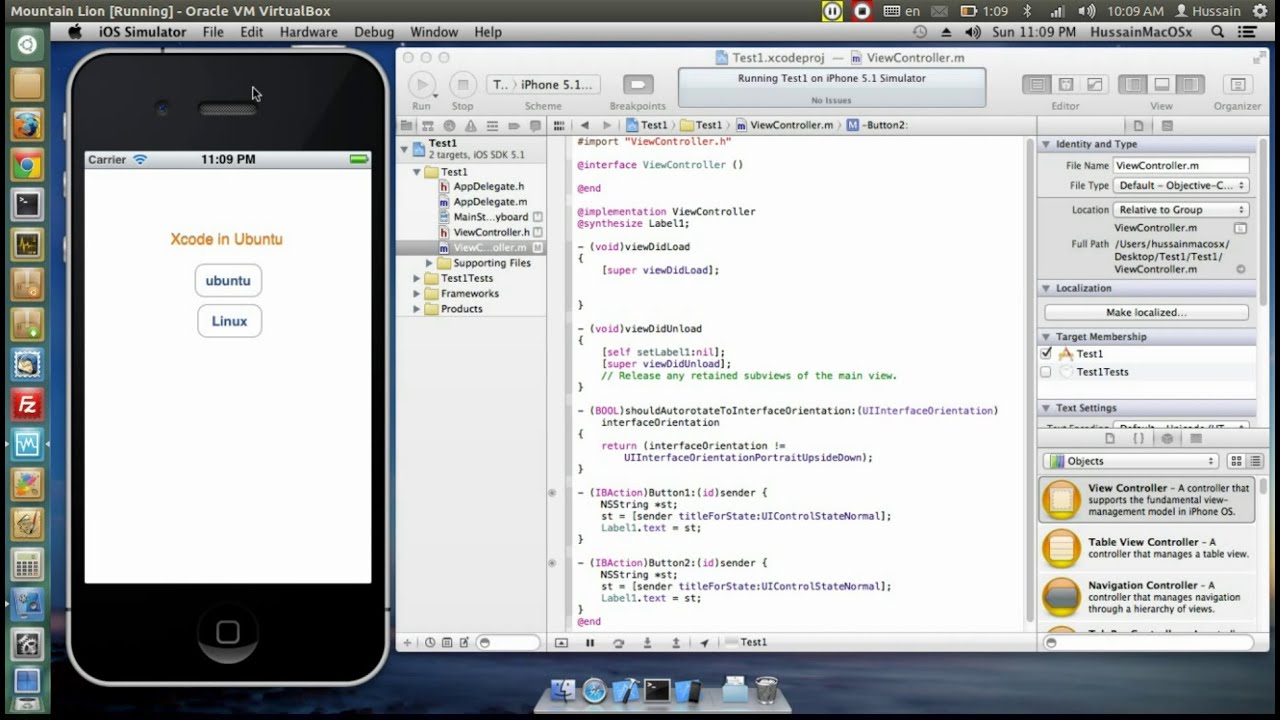This screenshot has height=720, width=1280.
Task: Step into in debug bar
Action: click(x=647, y=643)
